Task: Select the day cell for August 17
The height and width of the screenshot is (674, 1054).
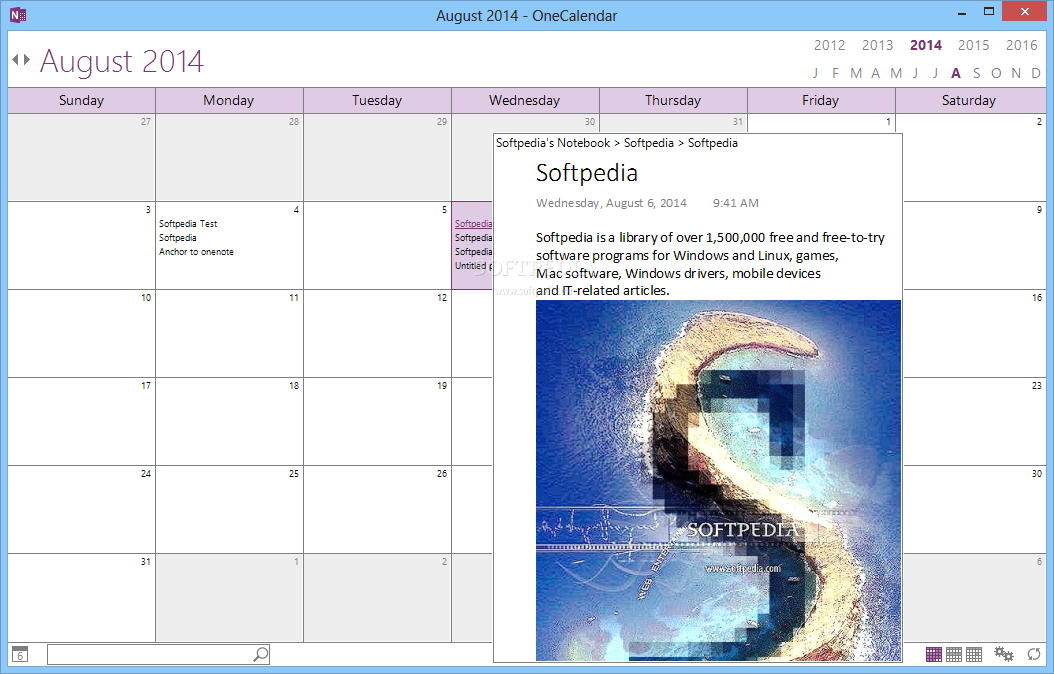Action: 81,422
